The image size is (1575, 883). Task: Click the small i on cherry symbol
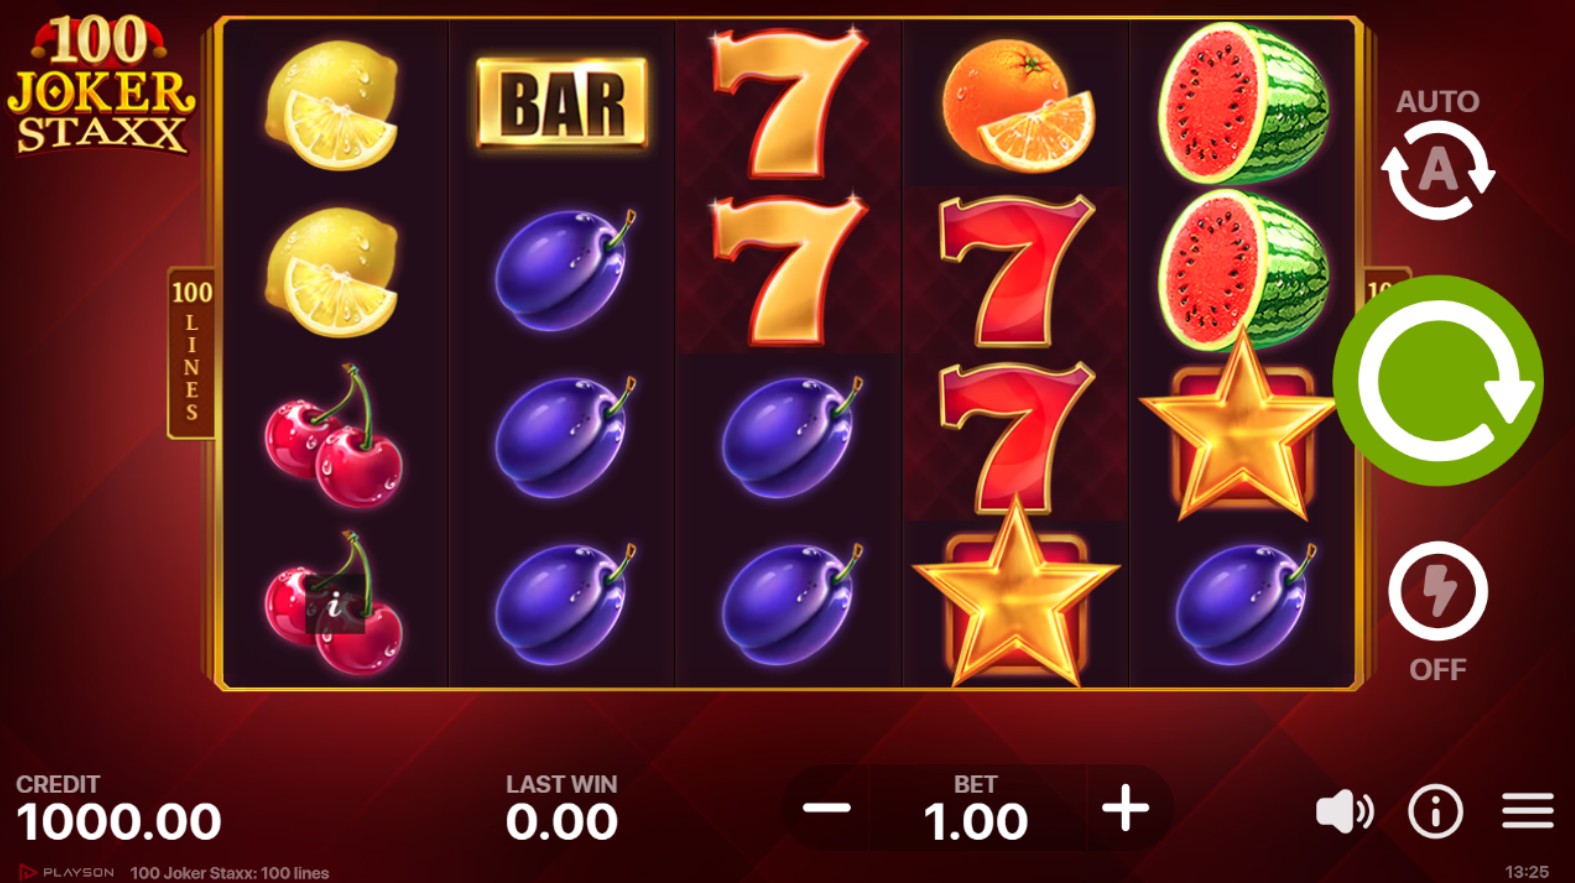click(x=335, y=603)
